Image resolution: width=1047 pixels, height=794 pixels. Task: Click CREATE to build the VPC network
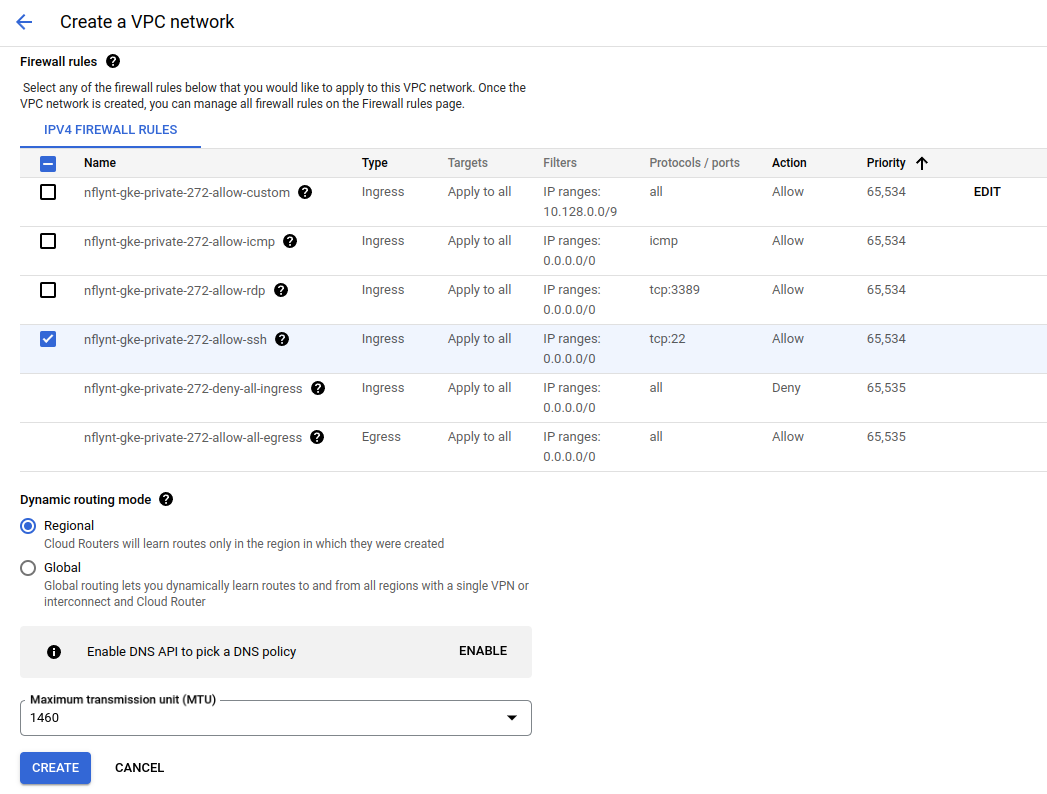pyautogui.click(x=55, y=767)
